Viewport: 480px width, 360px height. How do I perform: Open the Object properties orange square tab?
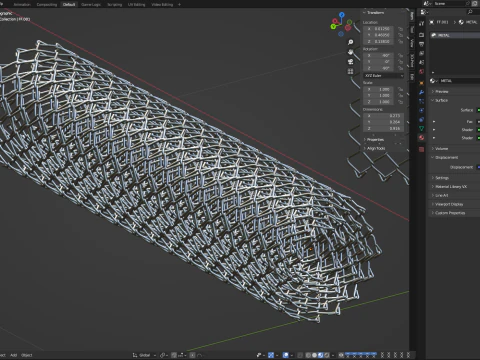pyautogui.click(x=422, y=83)
